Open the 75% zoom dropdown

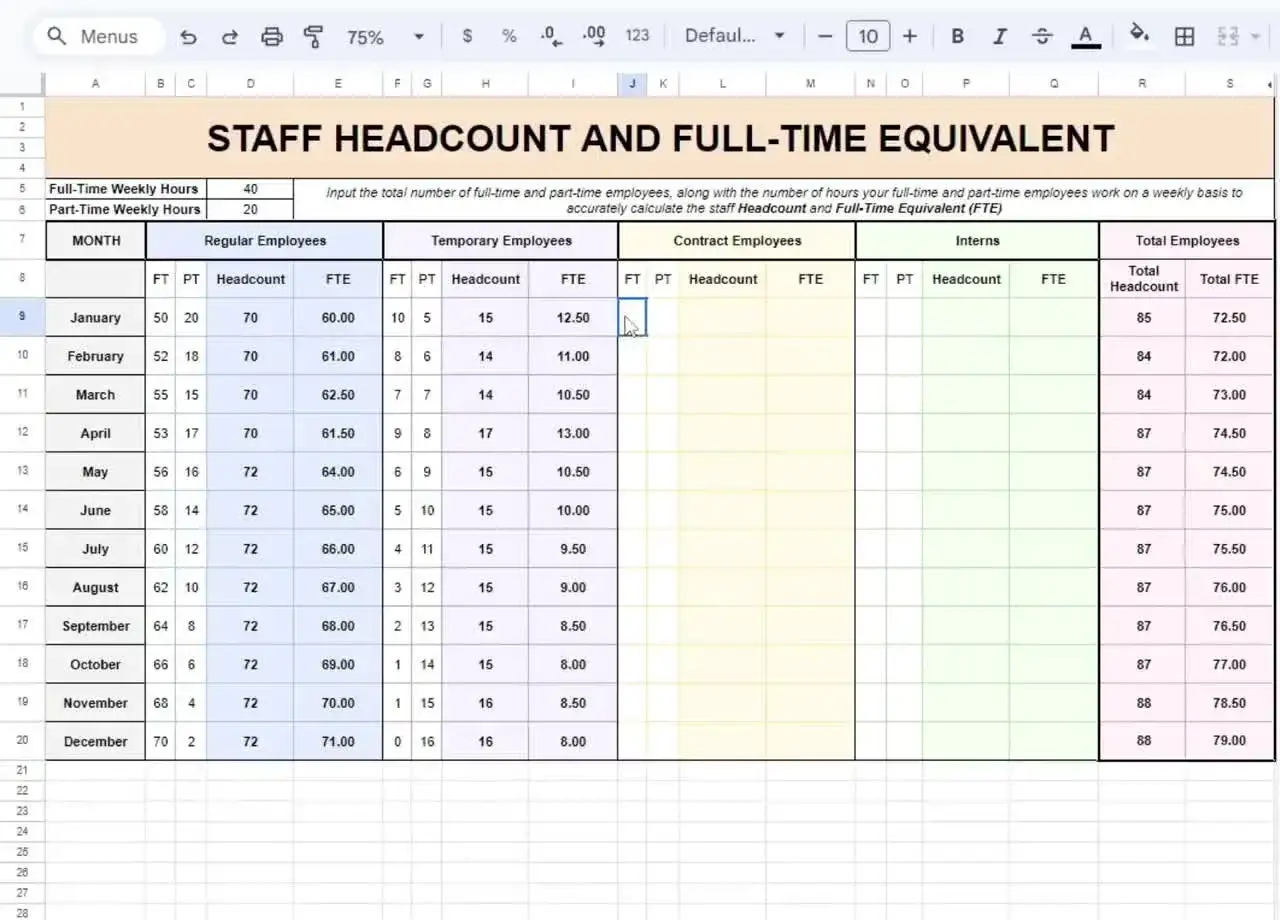point(385,37)
